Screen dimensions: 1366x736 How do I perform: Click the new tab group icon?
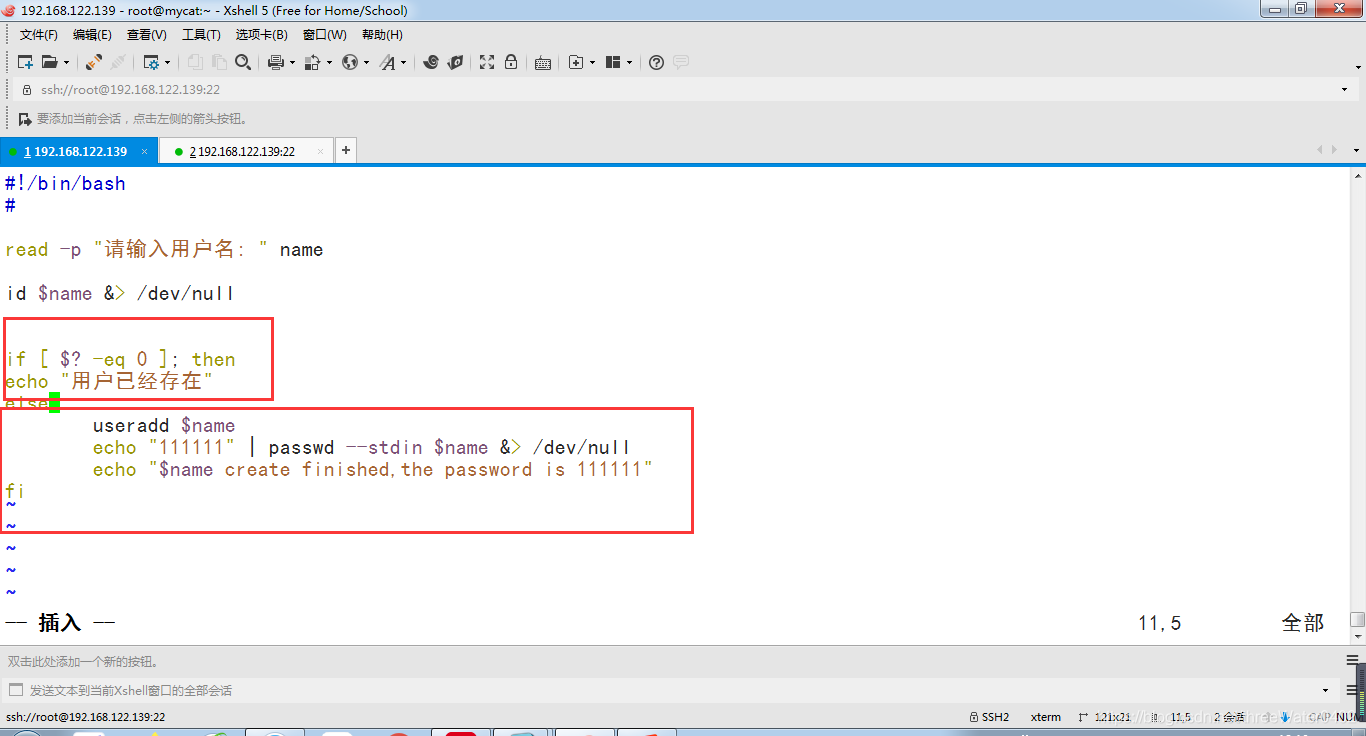(x=576, y=62)
